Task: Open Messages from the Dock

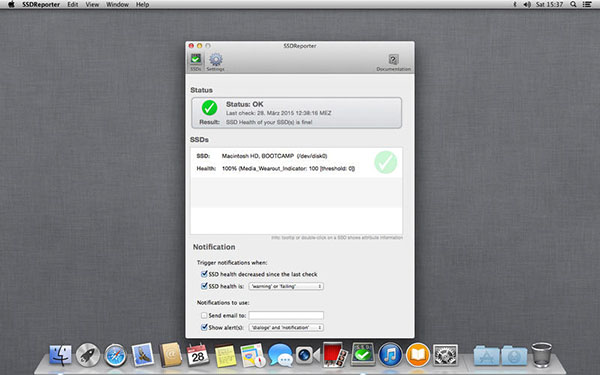Action: coord(280,355)
